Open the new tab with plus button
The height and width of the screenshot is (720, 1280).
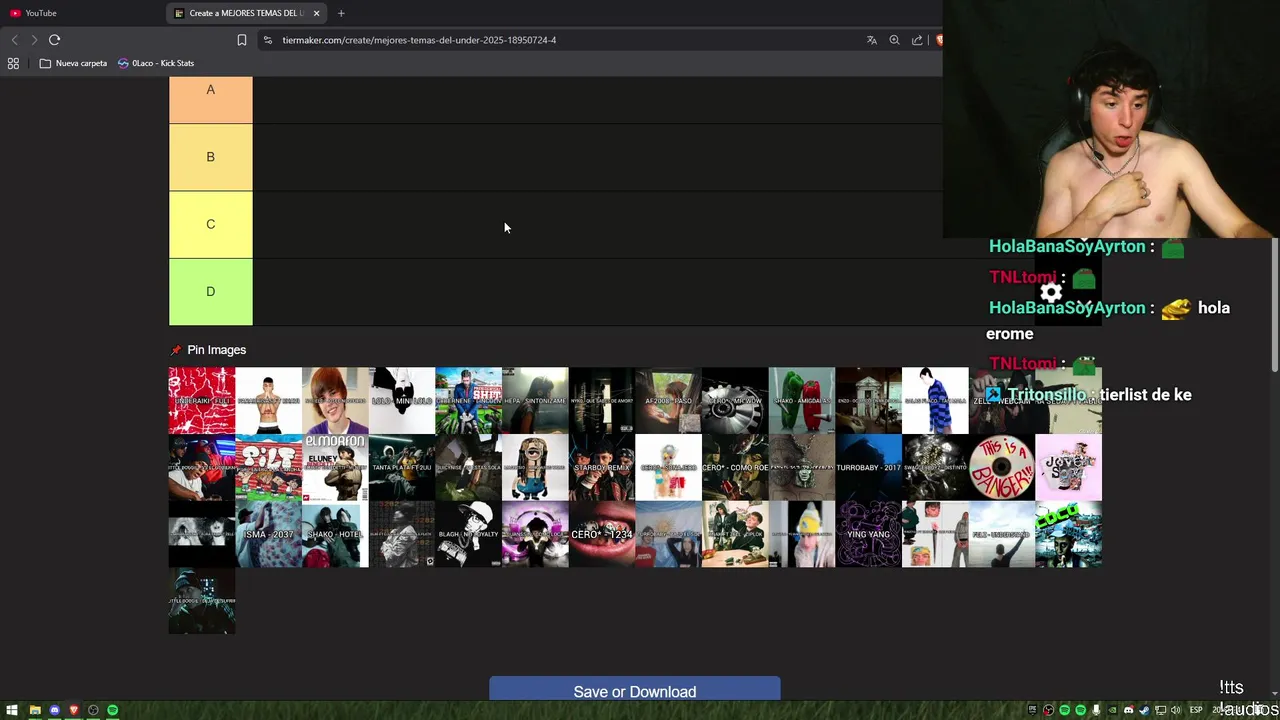coord(341,13)
